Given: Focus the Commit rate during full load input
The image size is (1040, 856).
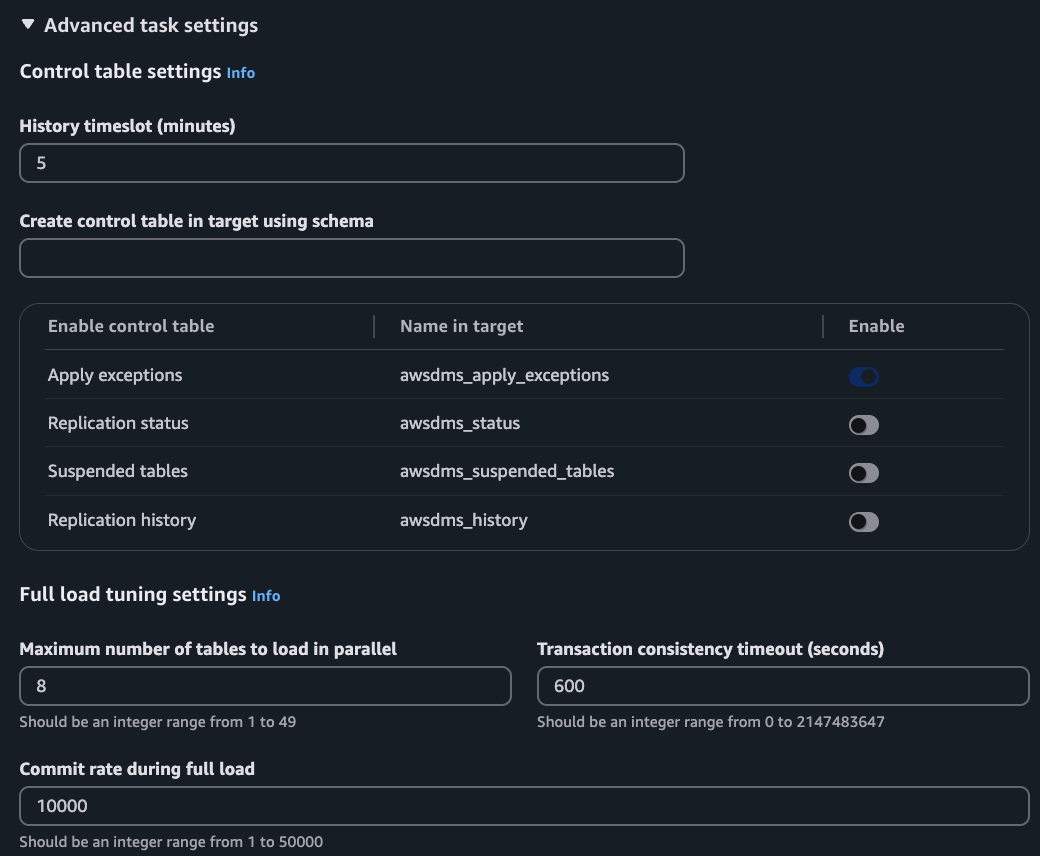Looking at the screenshot, I should click(x=524, y=806).
